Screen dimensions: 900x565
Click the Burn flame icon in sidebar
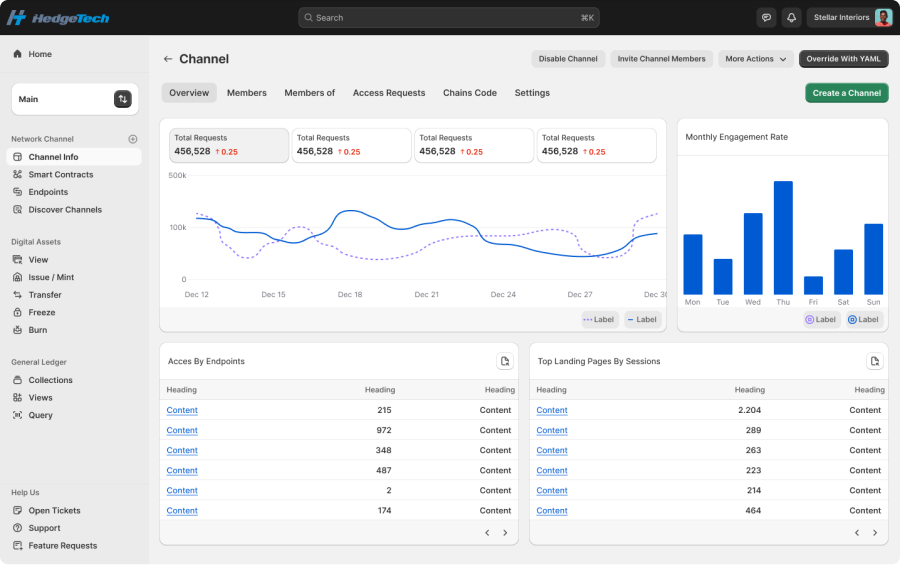[17, 330]
